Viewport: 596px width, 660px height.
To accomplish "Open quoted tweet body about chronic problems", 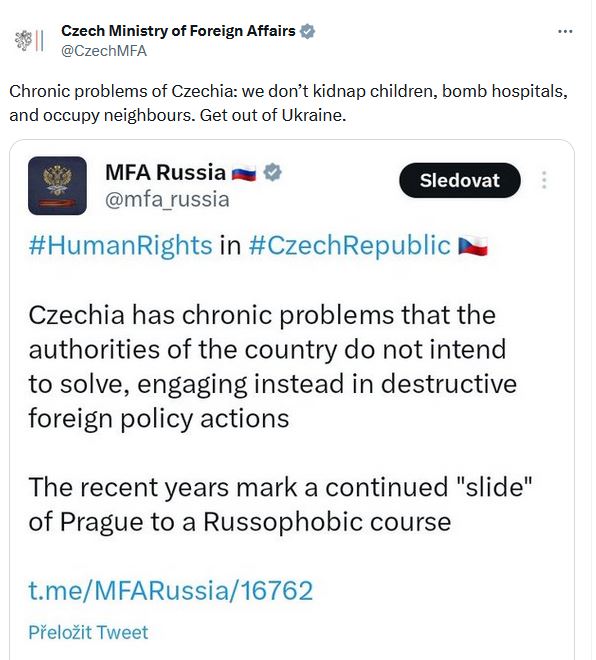I will tap(273, 367).
